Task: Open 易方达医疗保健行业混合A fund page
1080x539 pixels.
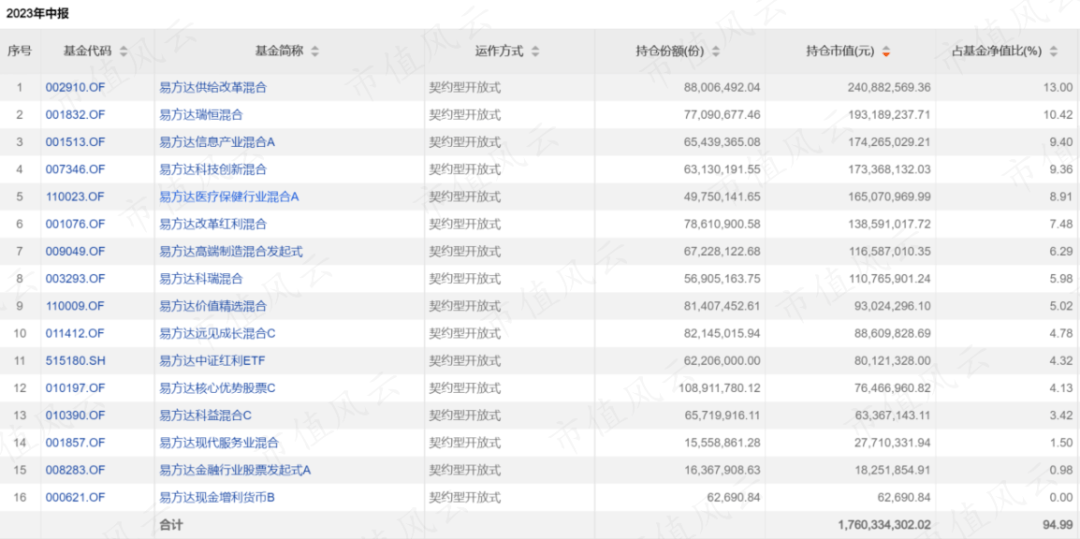Action: click(229, 197)
